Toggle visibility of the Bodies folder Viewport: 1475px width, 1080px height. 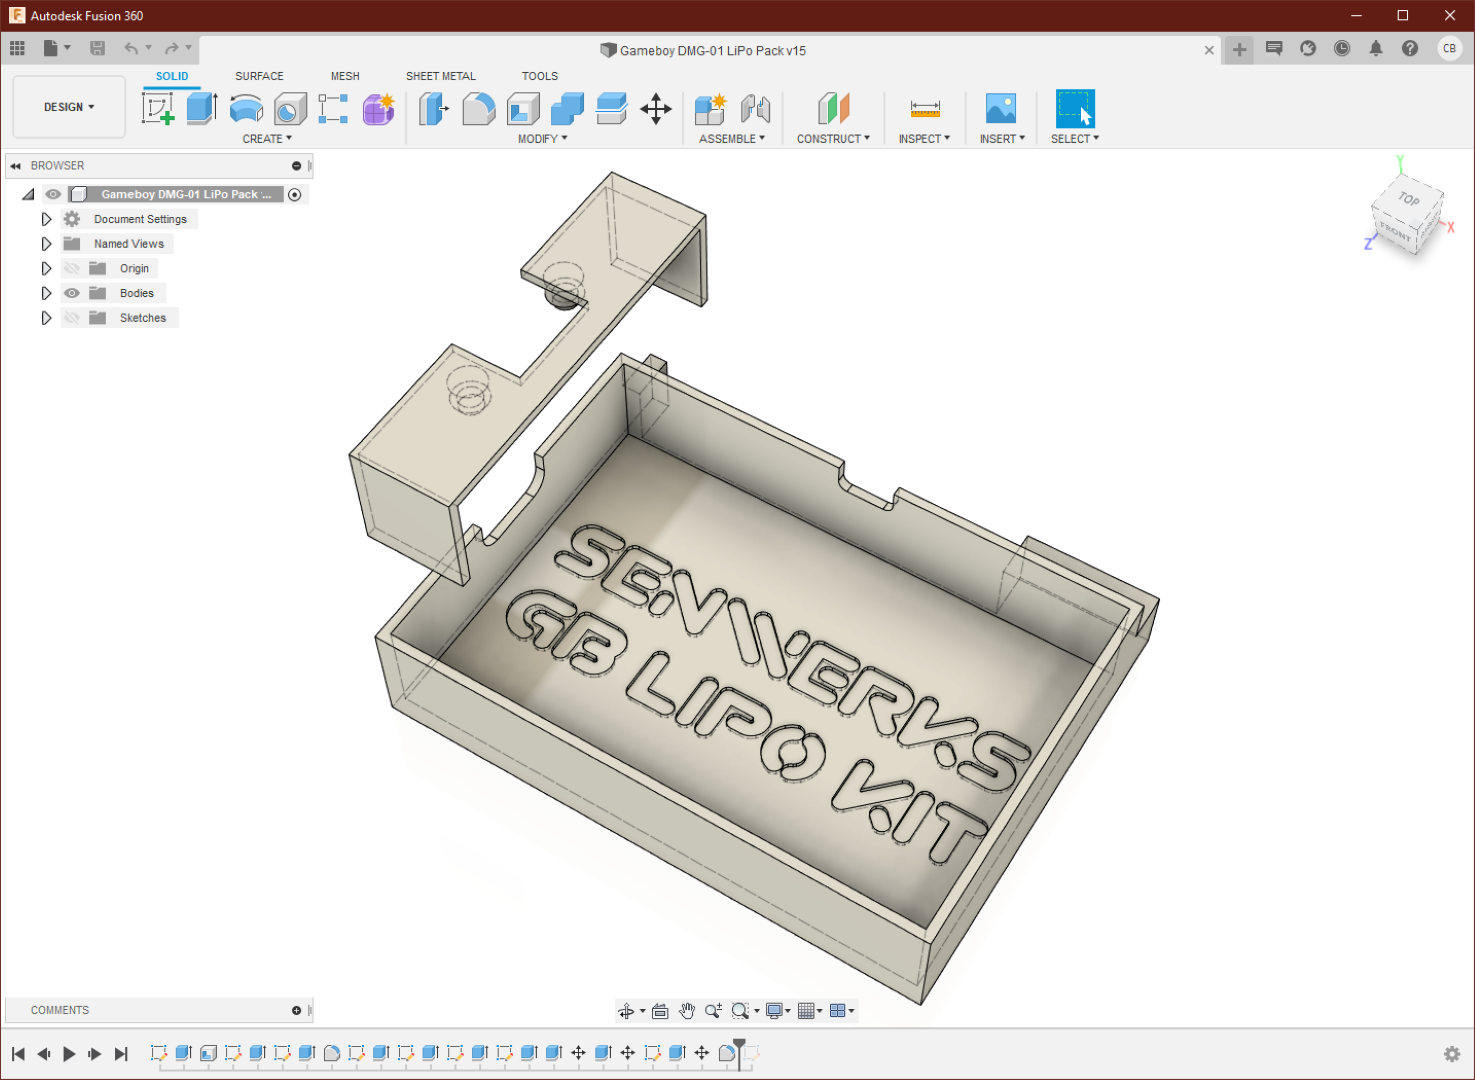coord(72,293)
